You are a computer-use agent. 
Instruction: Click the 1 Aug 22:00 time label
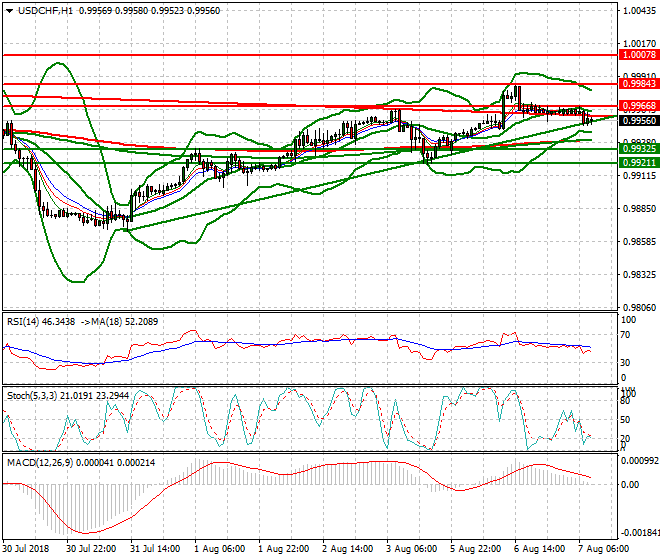click(283, 549)
